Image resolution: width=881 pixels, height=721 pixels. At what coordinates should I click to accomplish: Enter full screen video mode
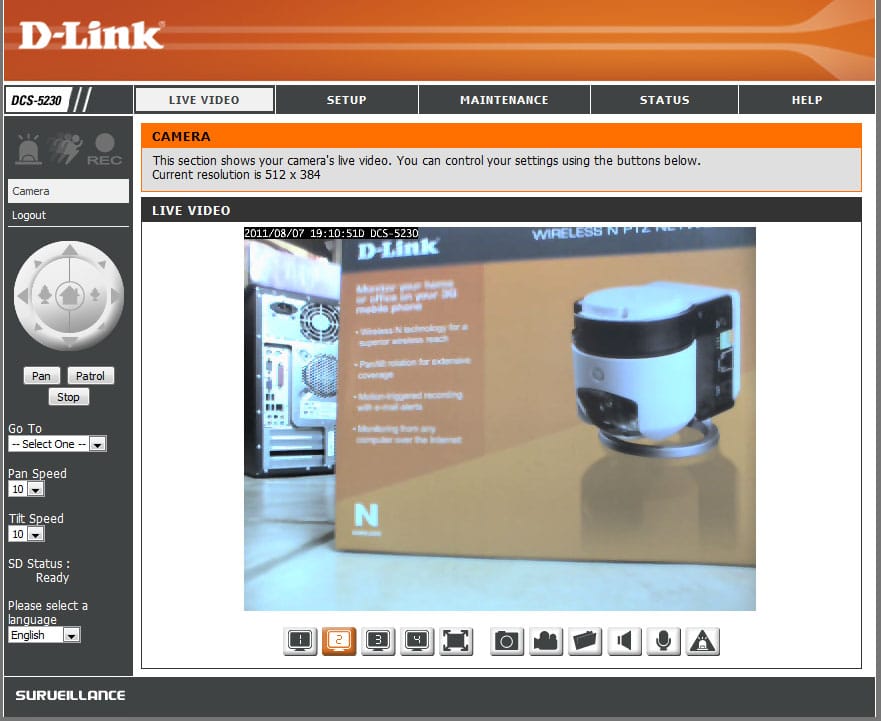456,641
